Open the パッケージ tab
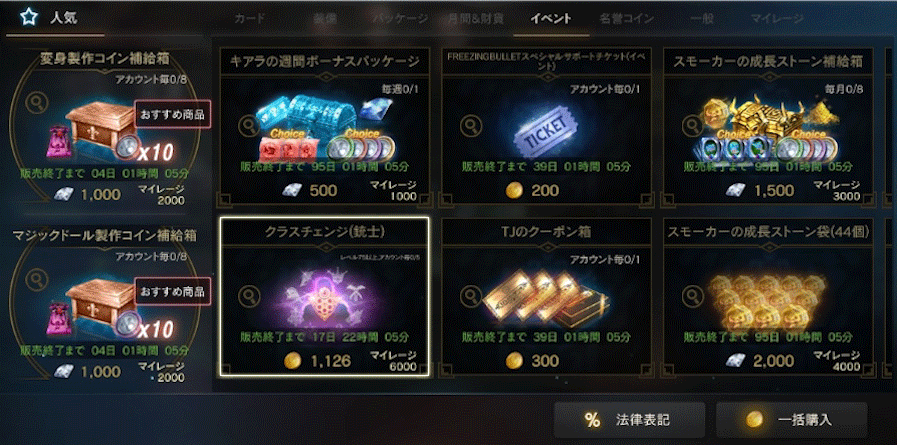This screenshot has width=897, height=445. tap(400, 18)
